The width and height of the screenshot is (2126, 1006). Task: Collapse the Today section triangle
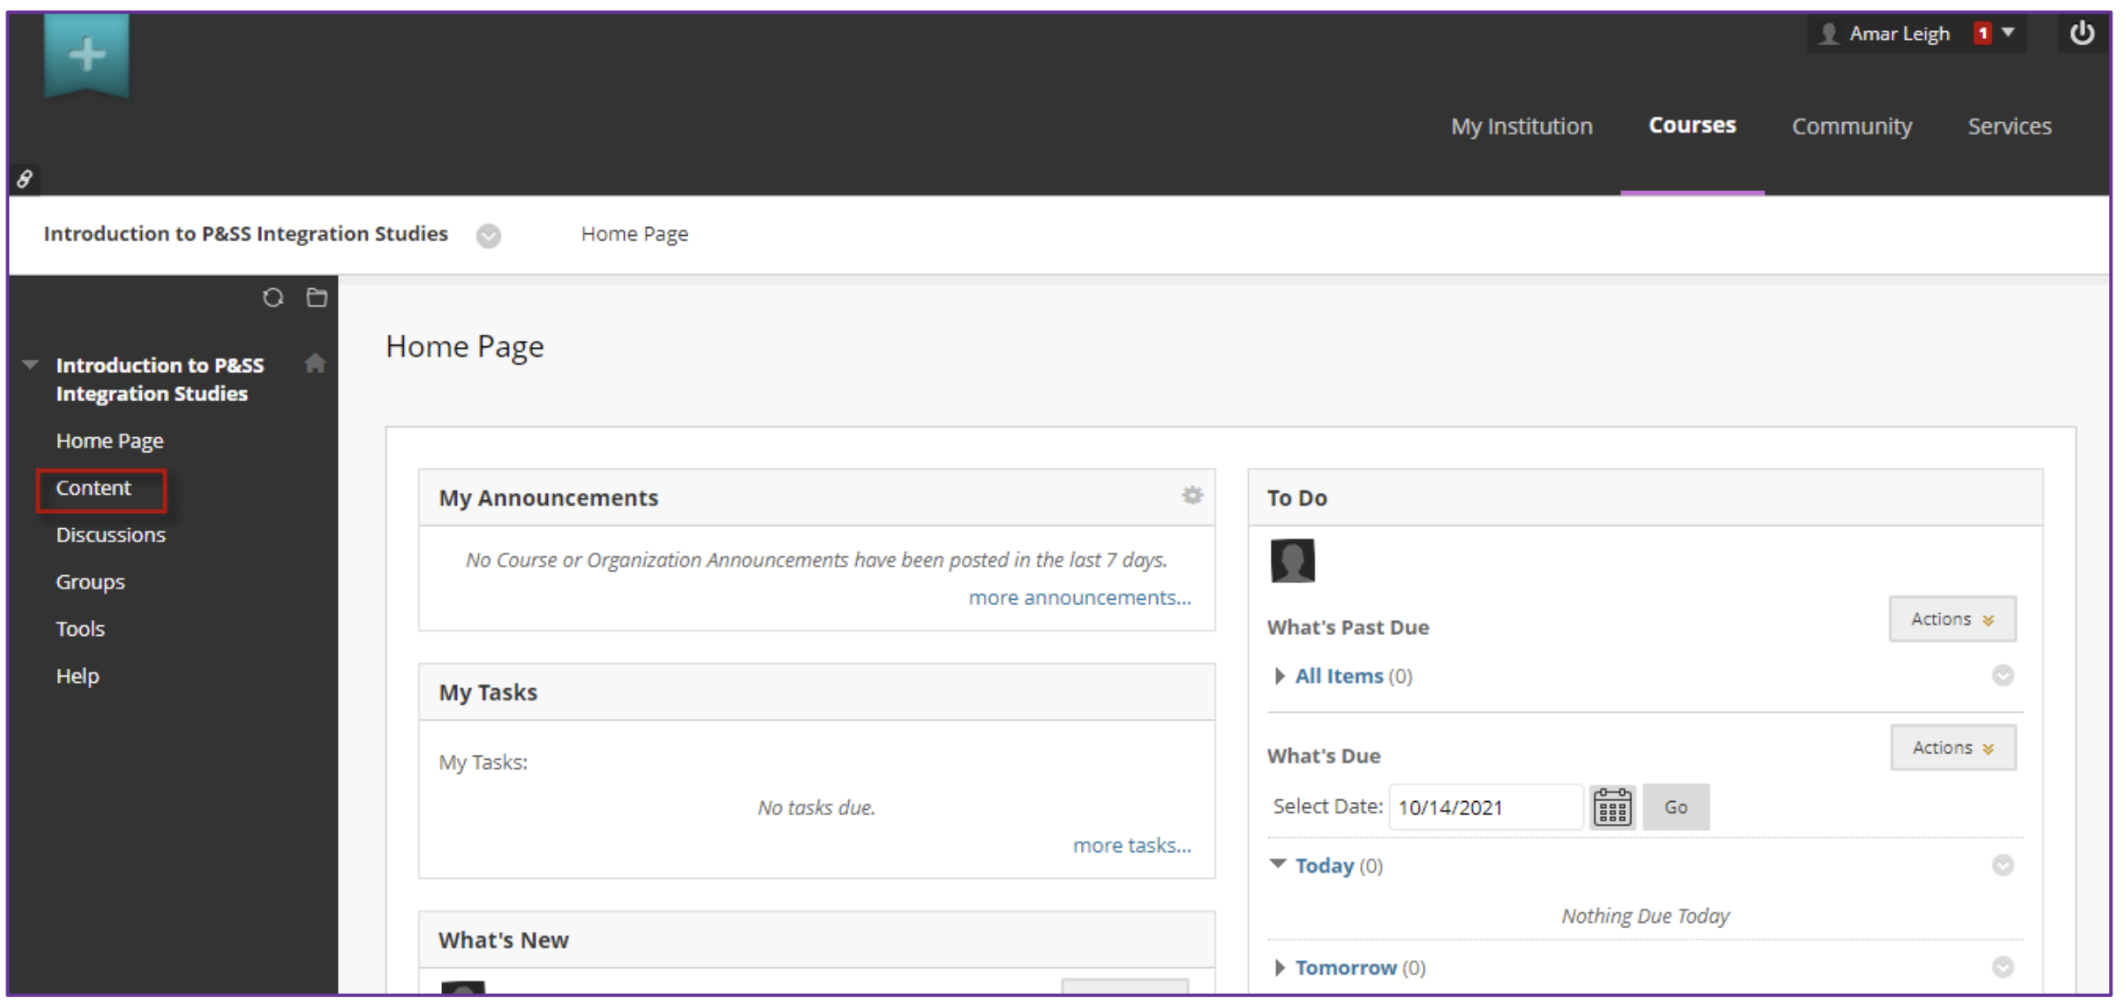(1278, 864)
